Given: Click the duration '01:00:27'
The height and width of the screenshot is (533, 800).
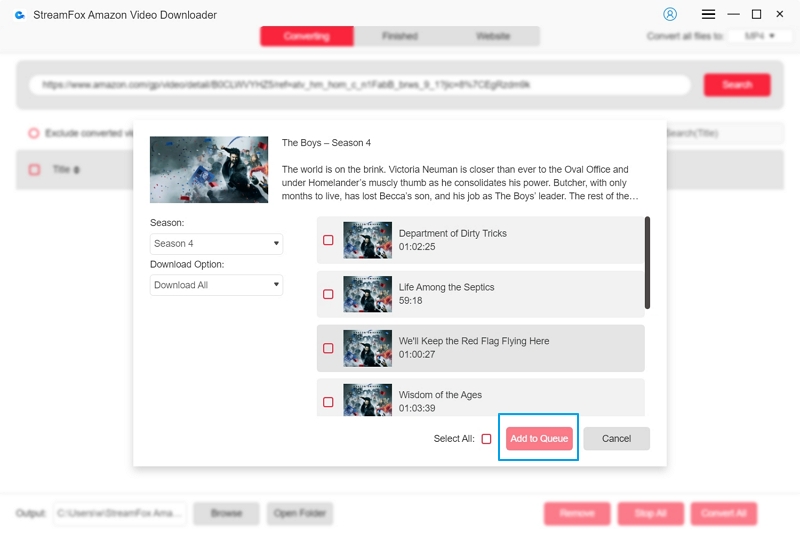Looking at the screenshot, I should click(417, 354).
